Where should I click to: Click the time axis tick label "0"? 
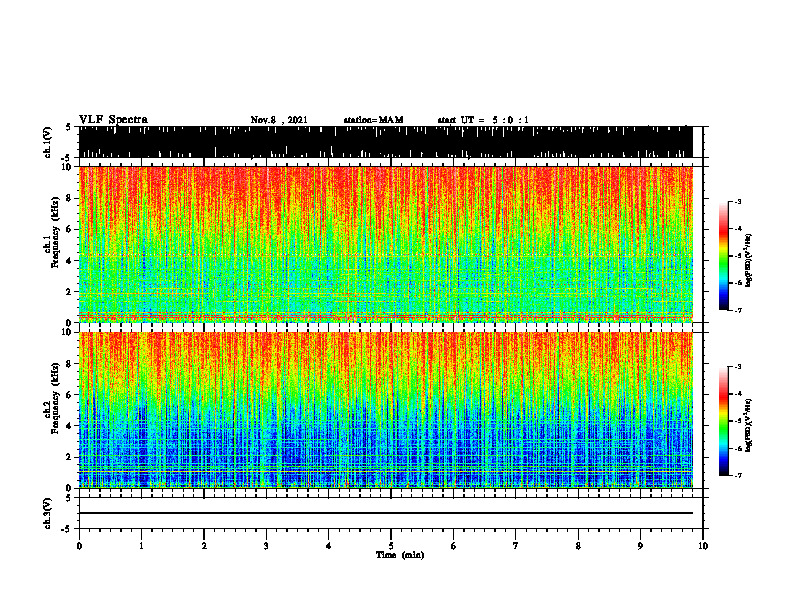79,546
